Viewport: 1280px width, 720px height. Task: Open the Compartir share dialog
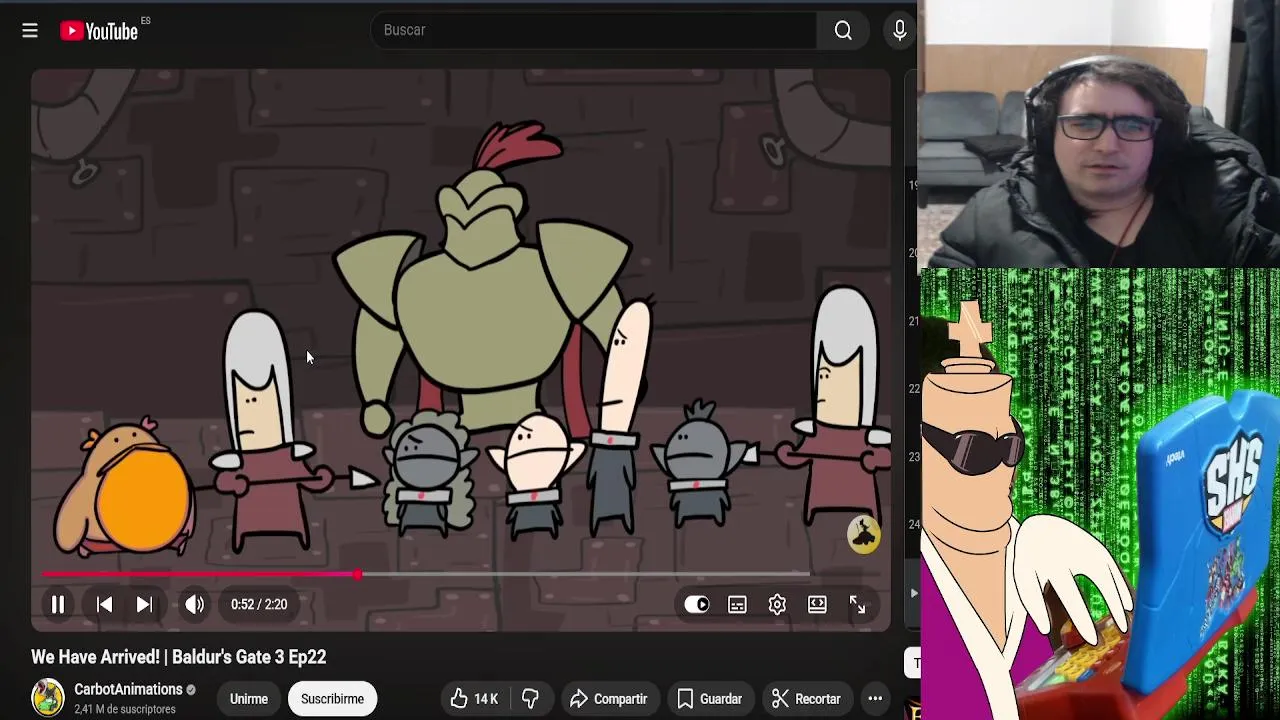point(609,699)
